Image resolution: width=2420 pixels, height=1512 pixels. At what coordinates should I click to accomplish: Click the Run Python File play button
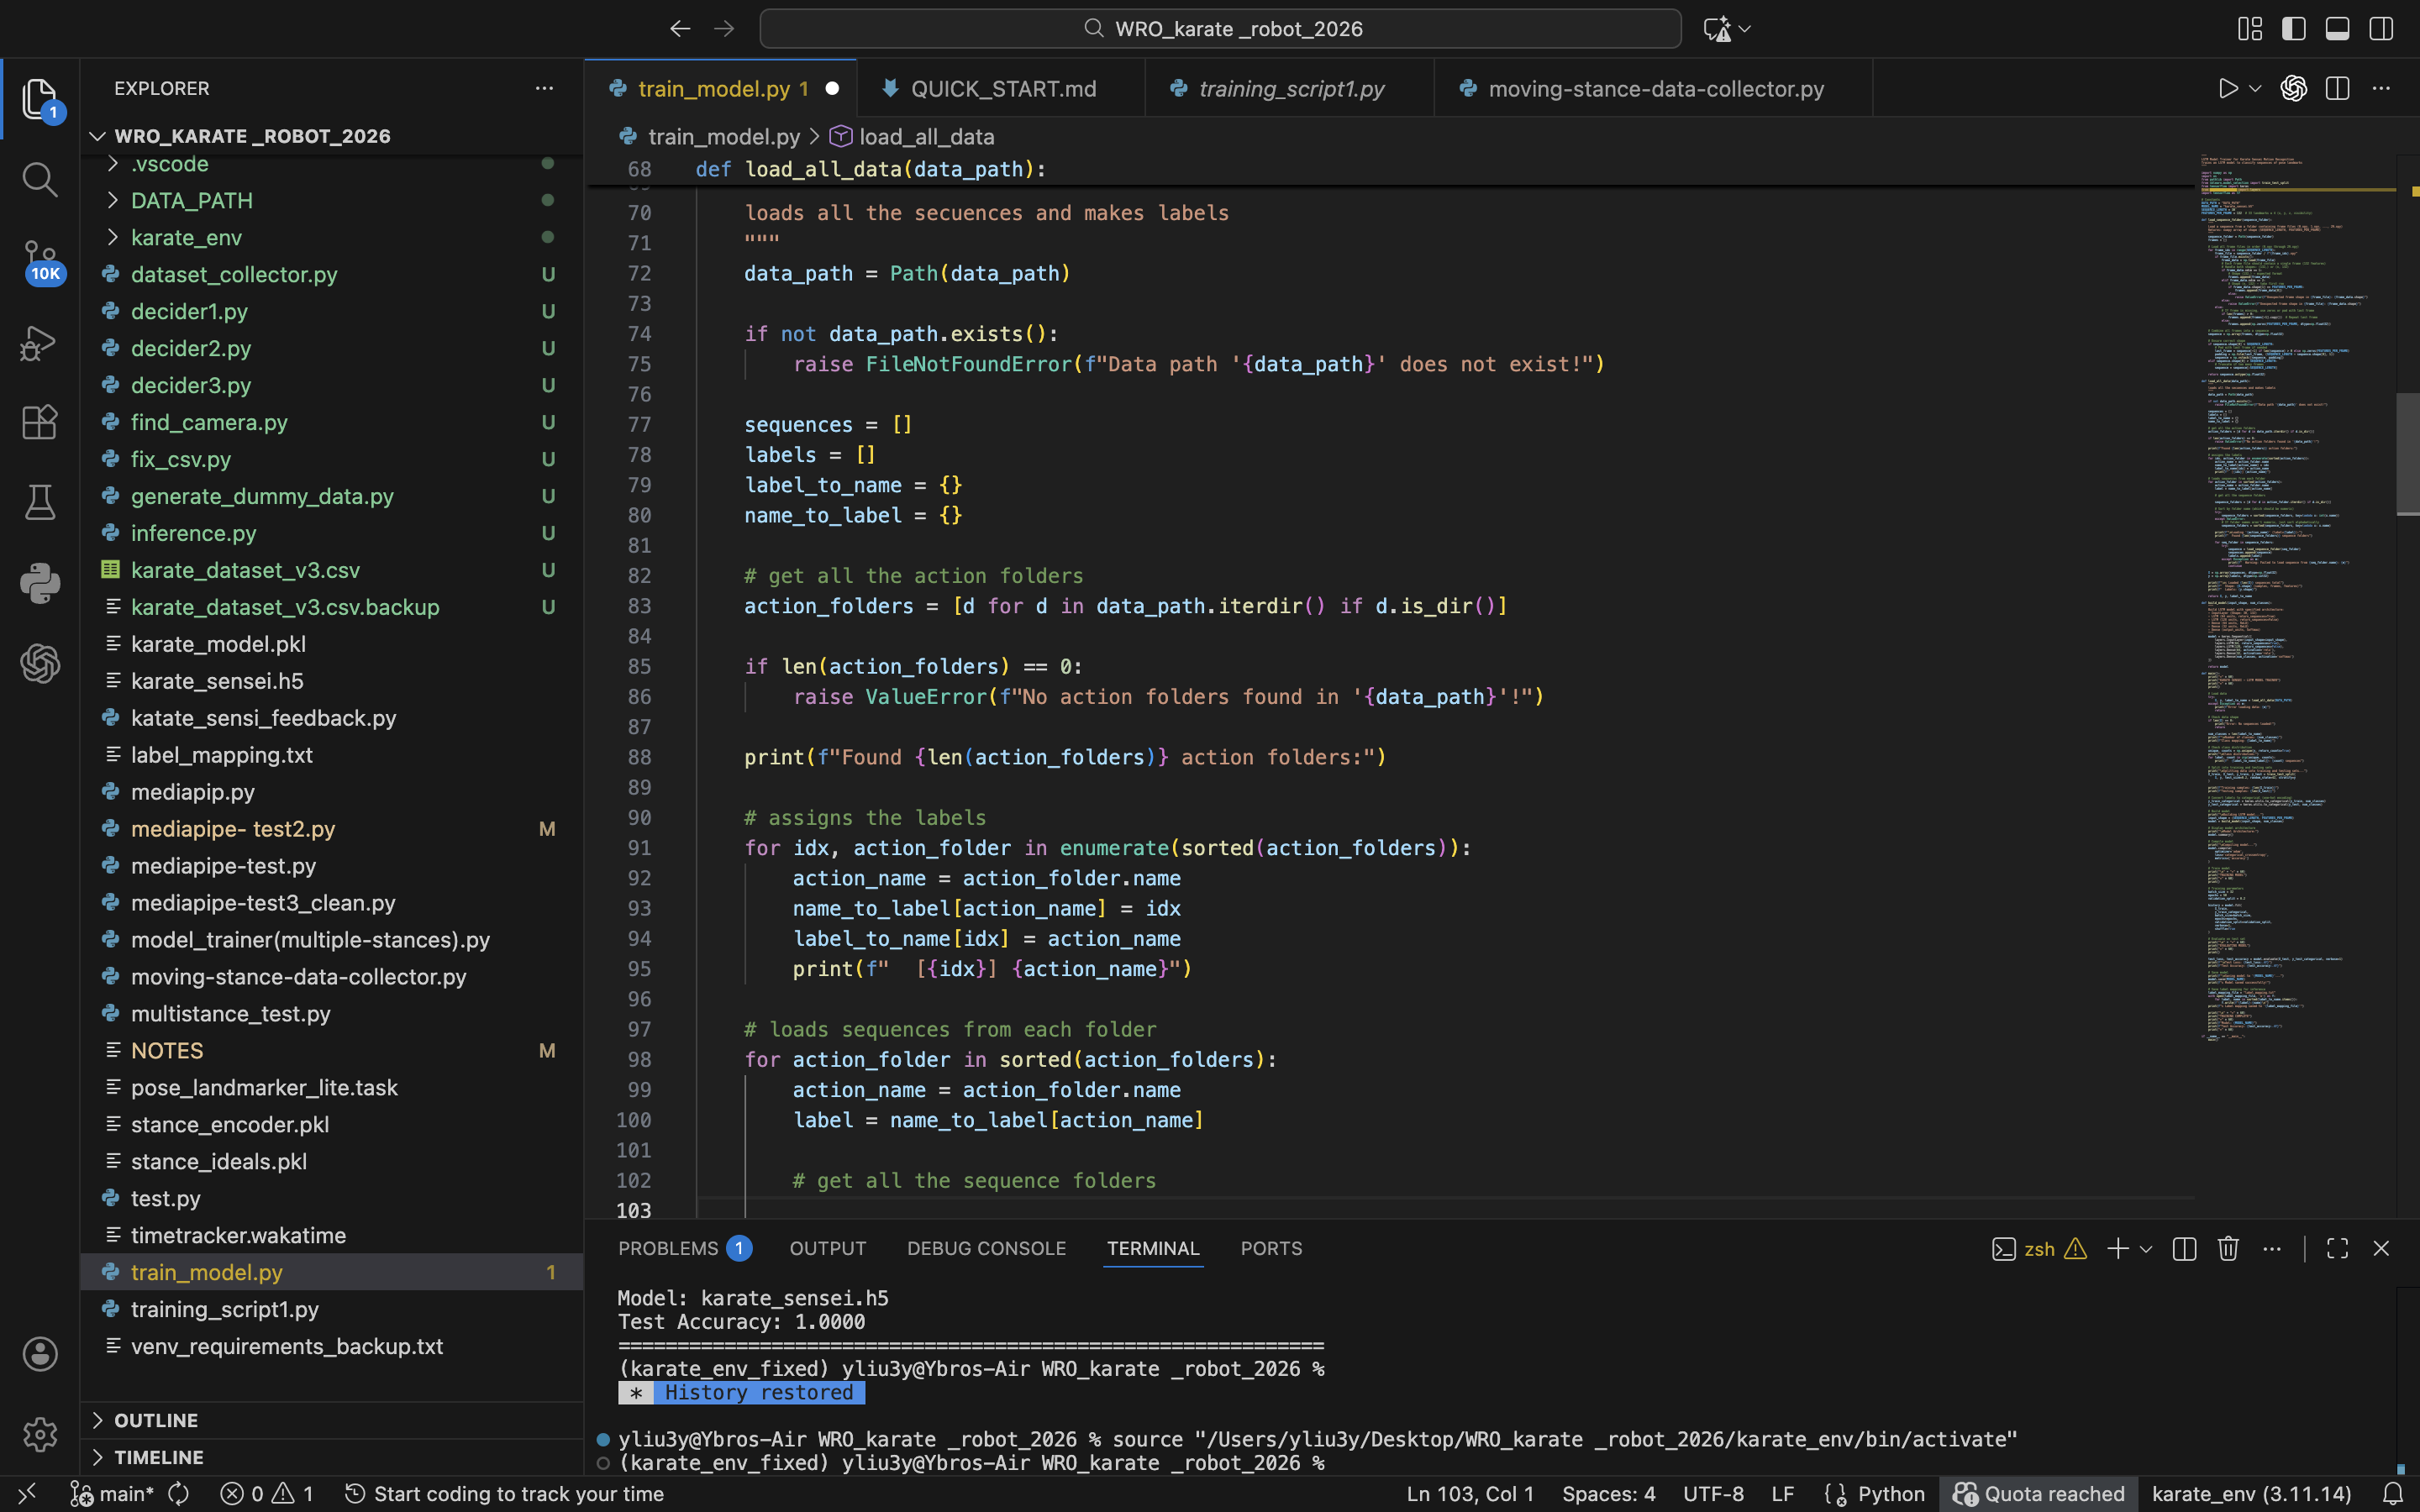tap(2227, 89)
